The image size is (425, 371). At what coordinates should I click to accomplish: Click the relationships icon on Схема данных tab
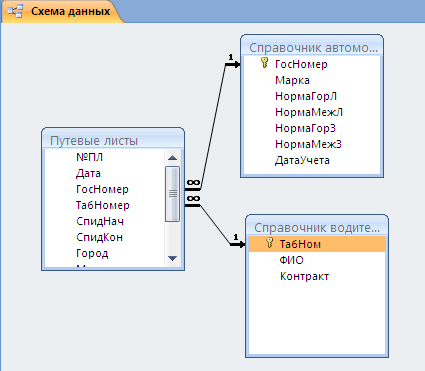tap(15, 12)
